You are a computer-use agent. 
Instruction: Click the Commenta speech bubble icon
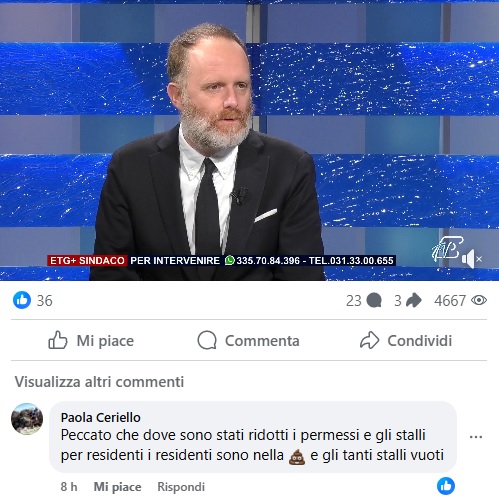(207, 340)
